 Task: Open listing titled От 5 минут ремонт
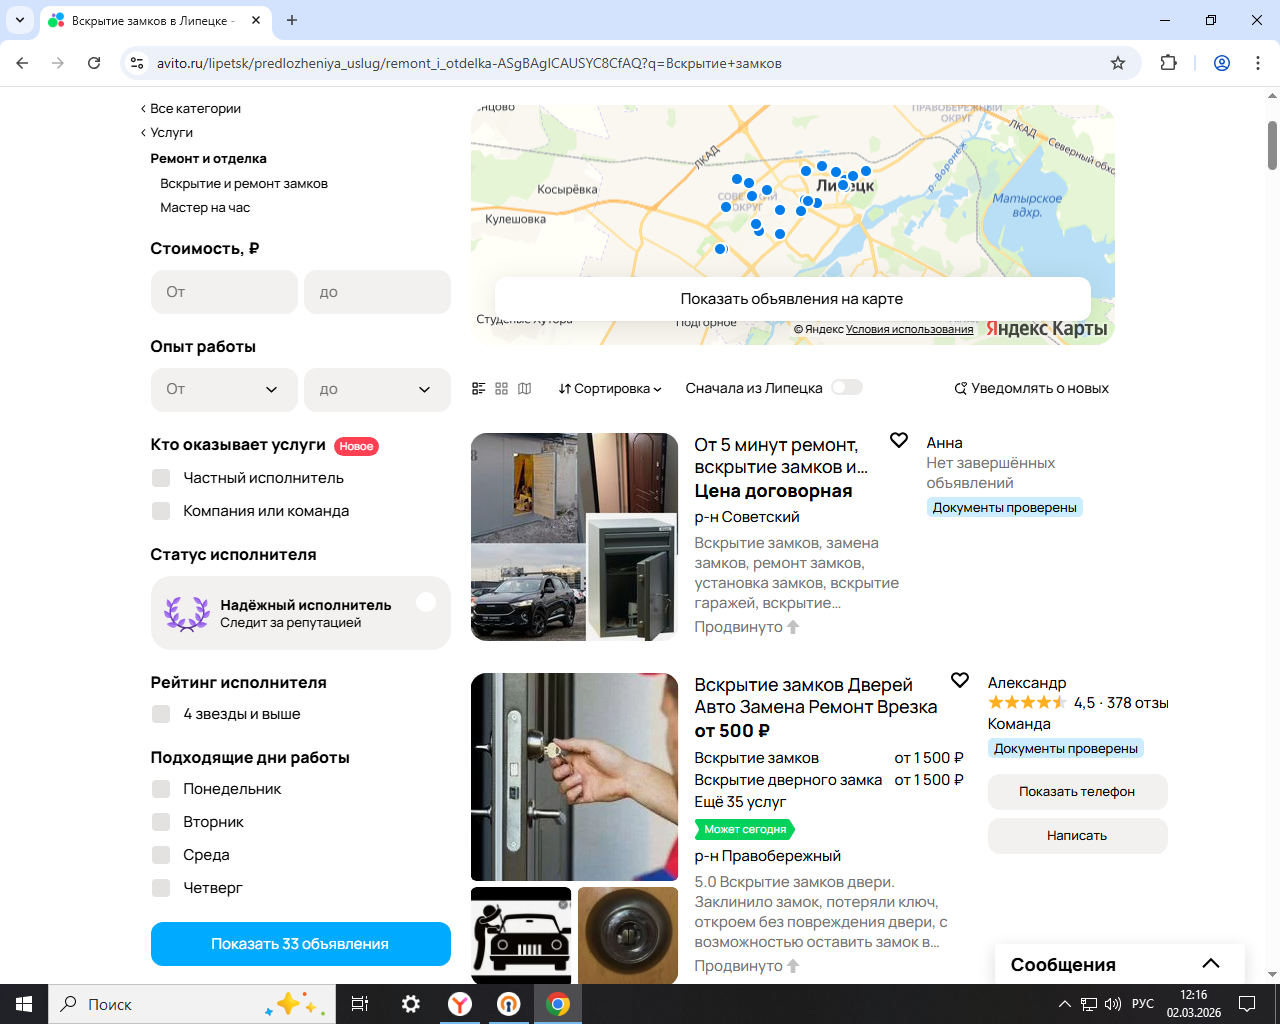point(781,456)
